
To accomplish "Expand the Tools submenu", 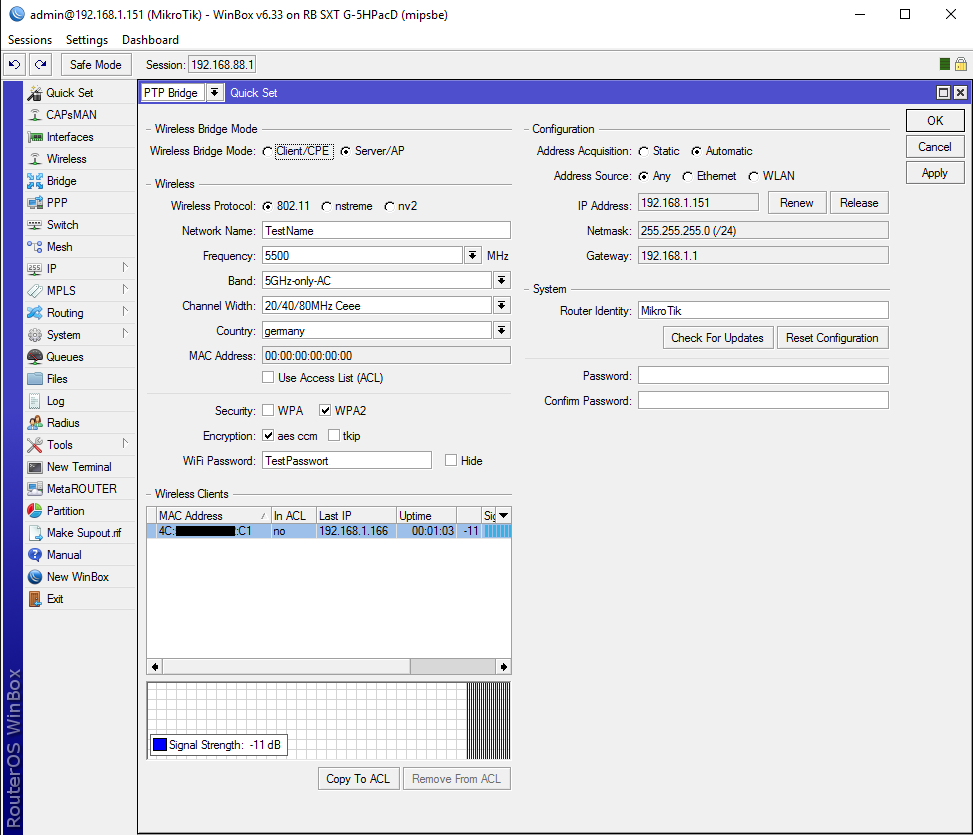I will [125, 444].
